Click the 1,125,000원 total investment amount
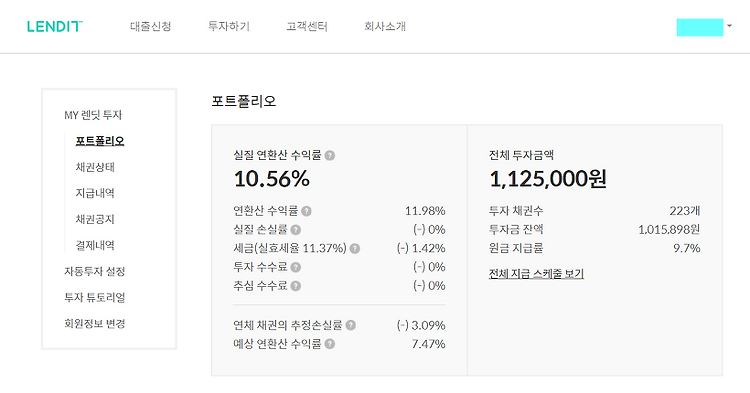The image size is (750, 393). coord(548,179)
